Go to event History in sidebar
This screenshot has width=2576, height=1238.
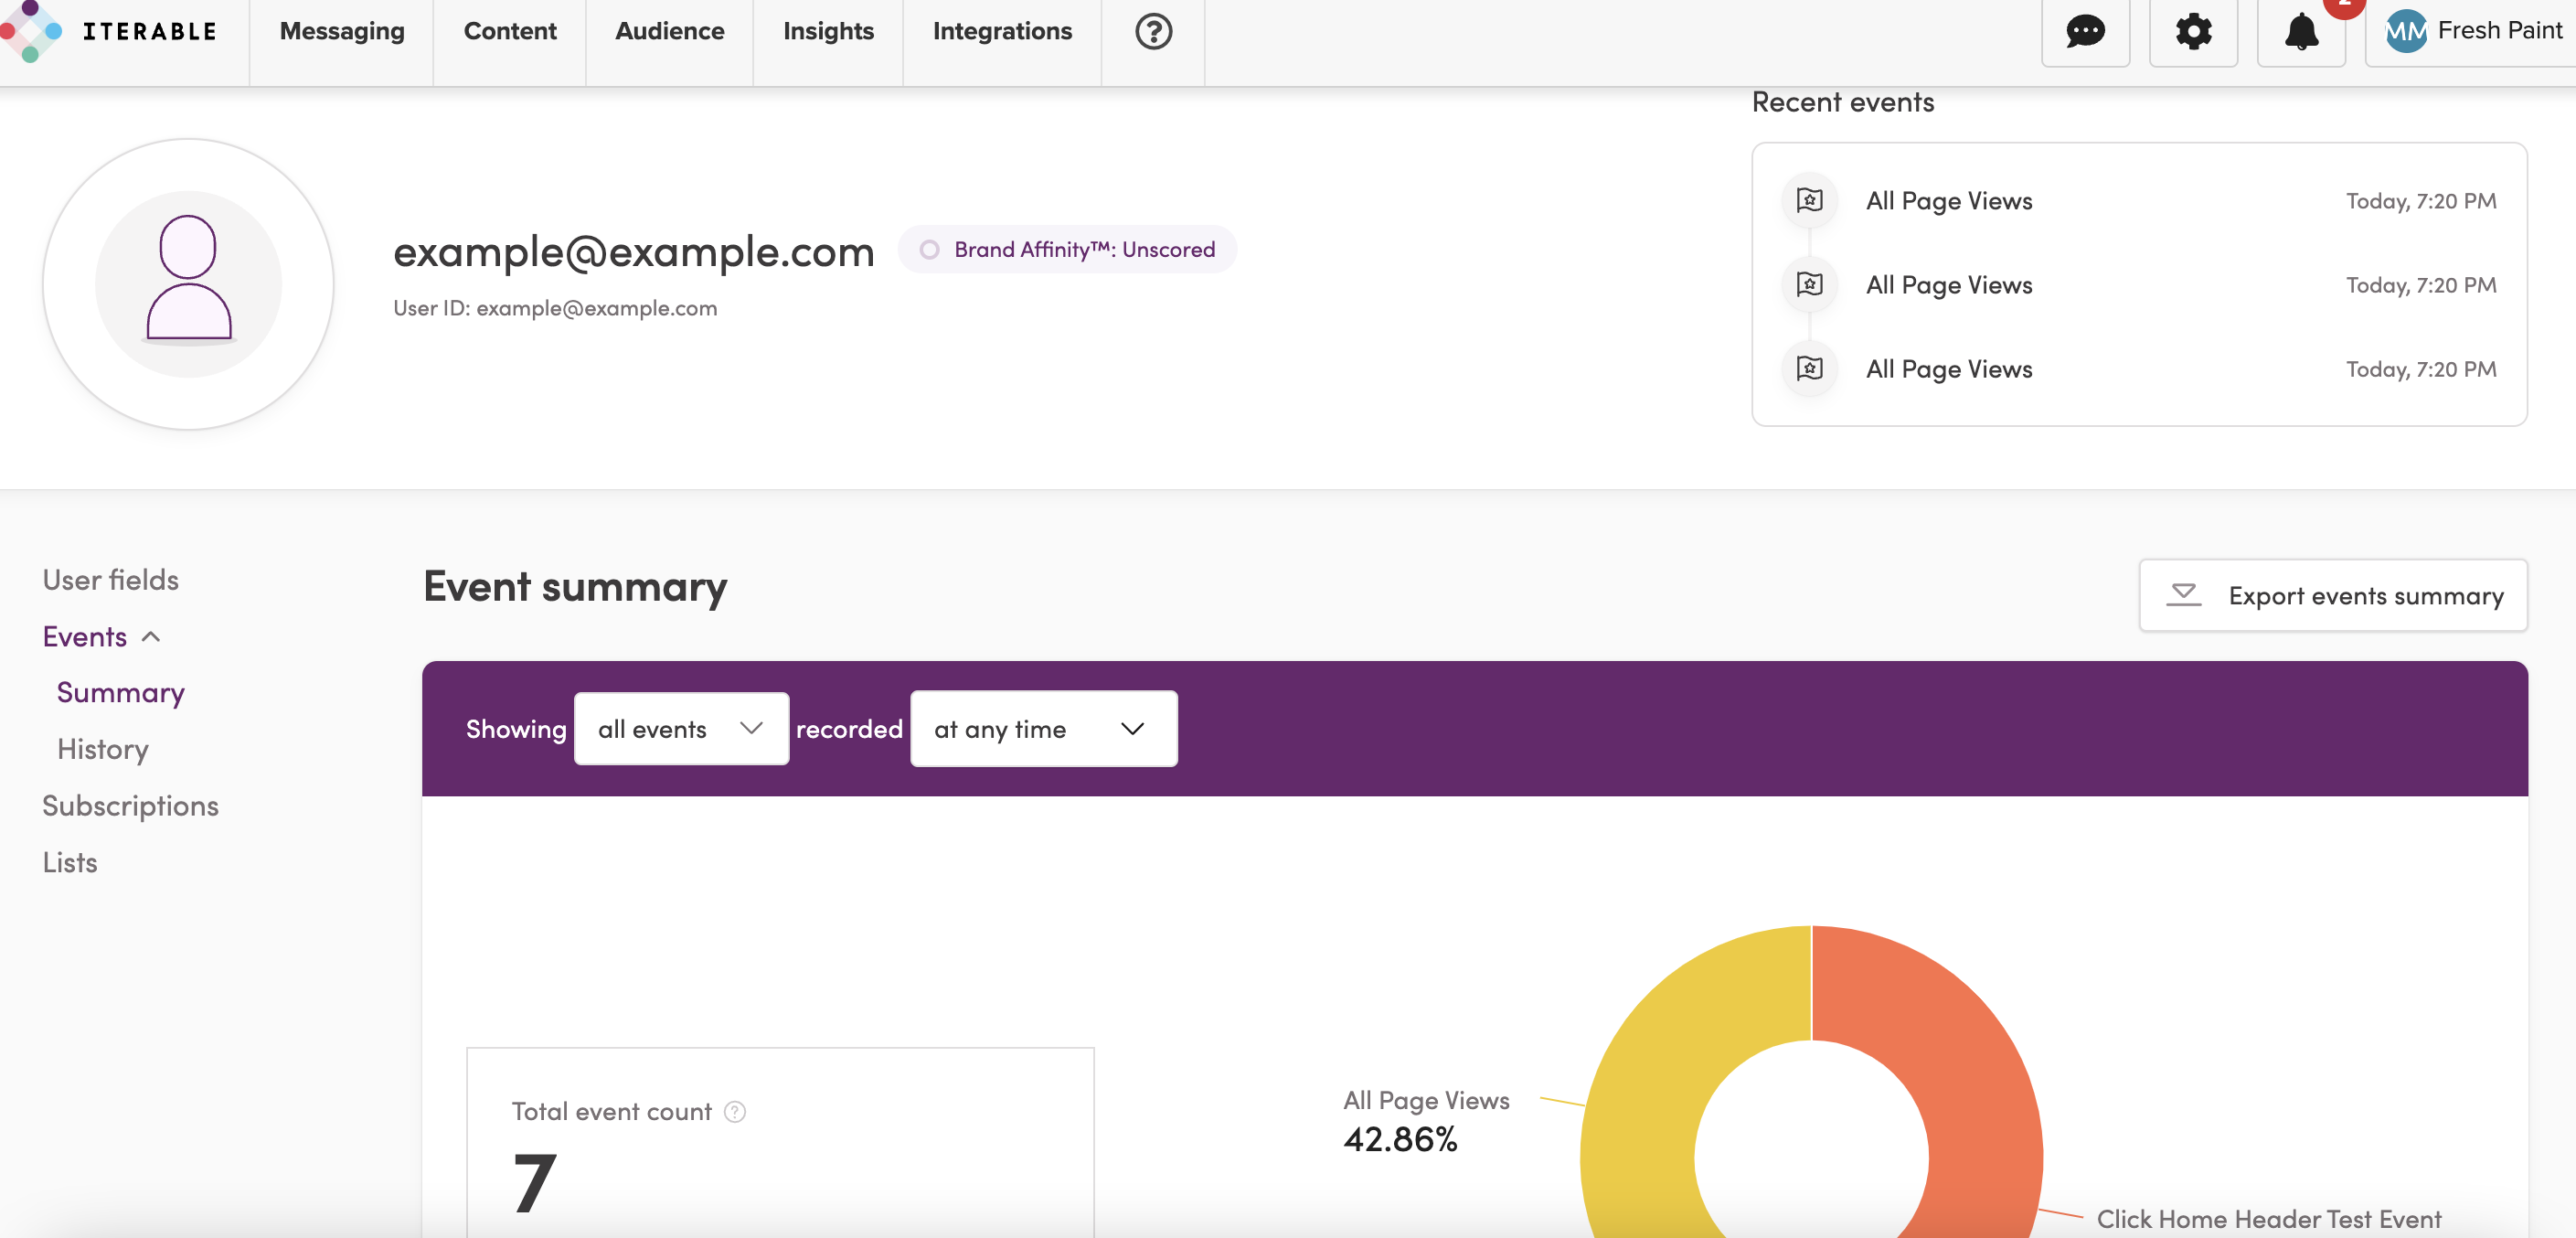pos(103,749)
